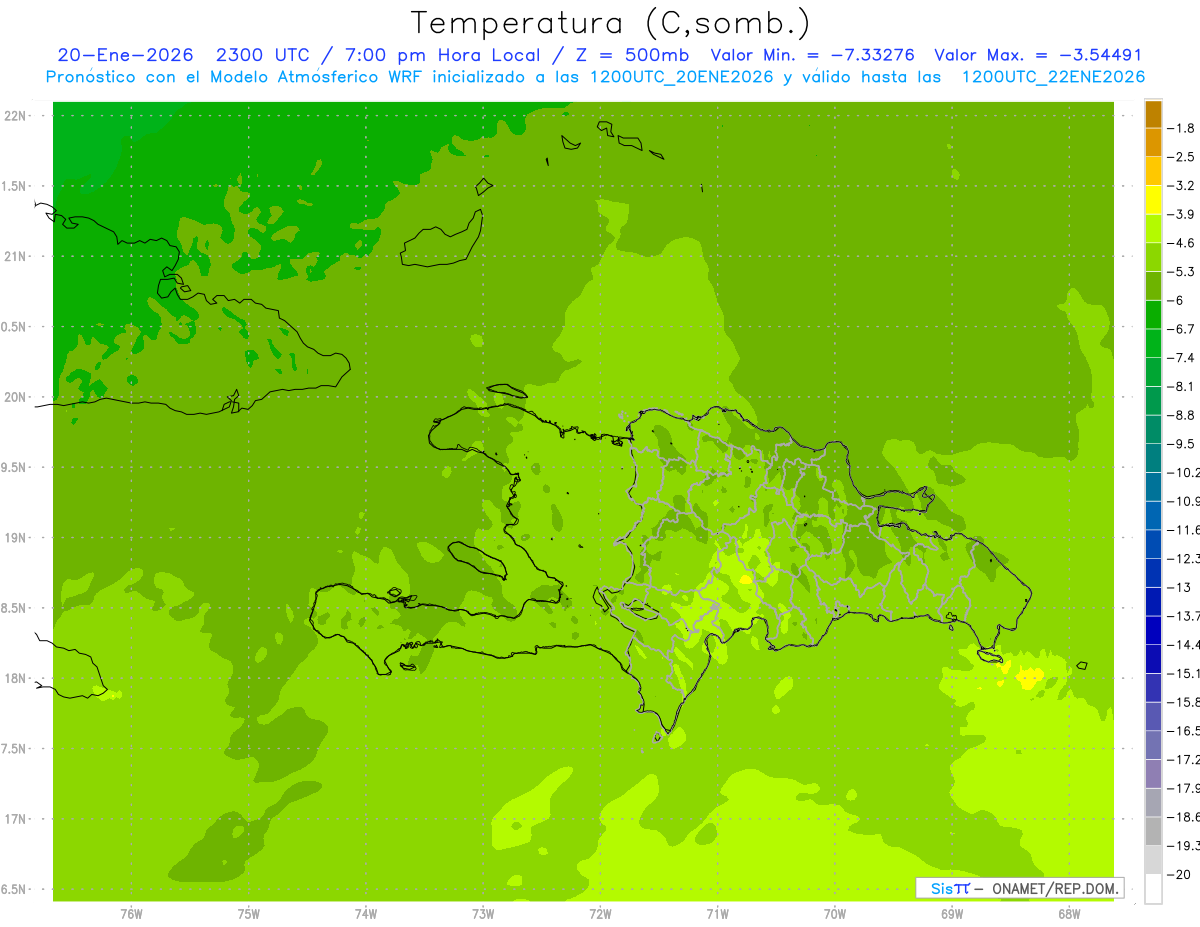Click "Valor Max. = -3.54491" text
The height and width of the screenshot is (927, 1200).
pyautogui.click(x=1038, y=55)
